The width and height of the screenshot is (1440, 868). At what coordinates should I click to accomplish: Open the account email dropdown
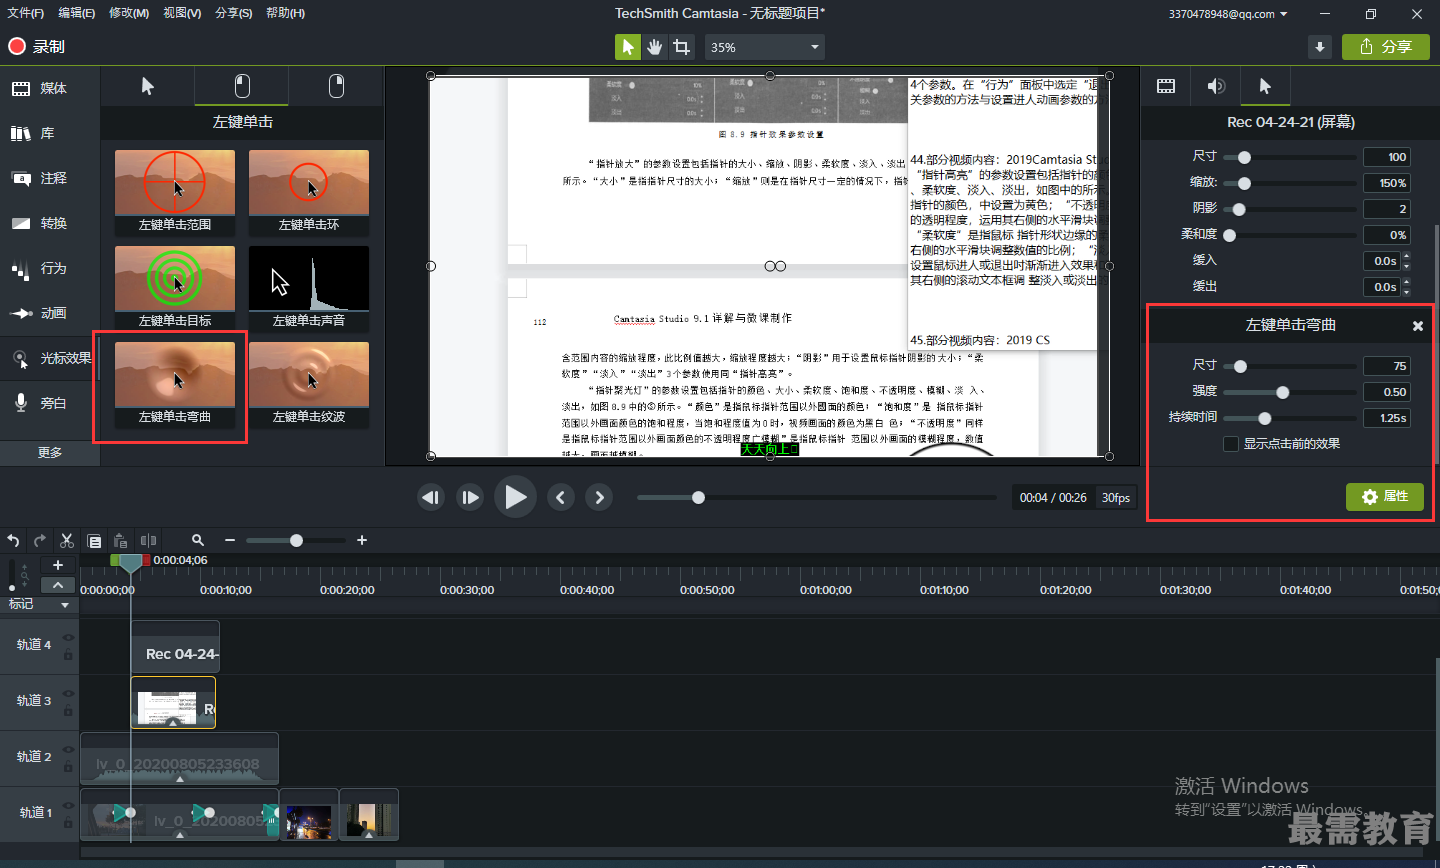tap(1228, 14)
